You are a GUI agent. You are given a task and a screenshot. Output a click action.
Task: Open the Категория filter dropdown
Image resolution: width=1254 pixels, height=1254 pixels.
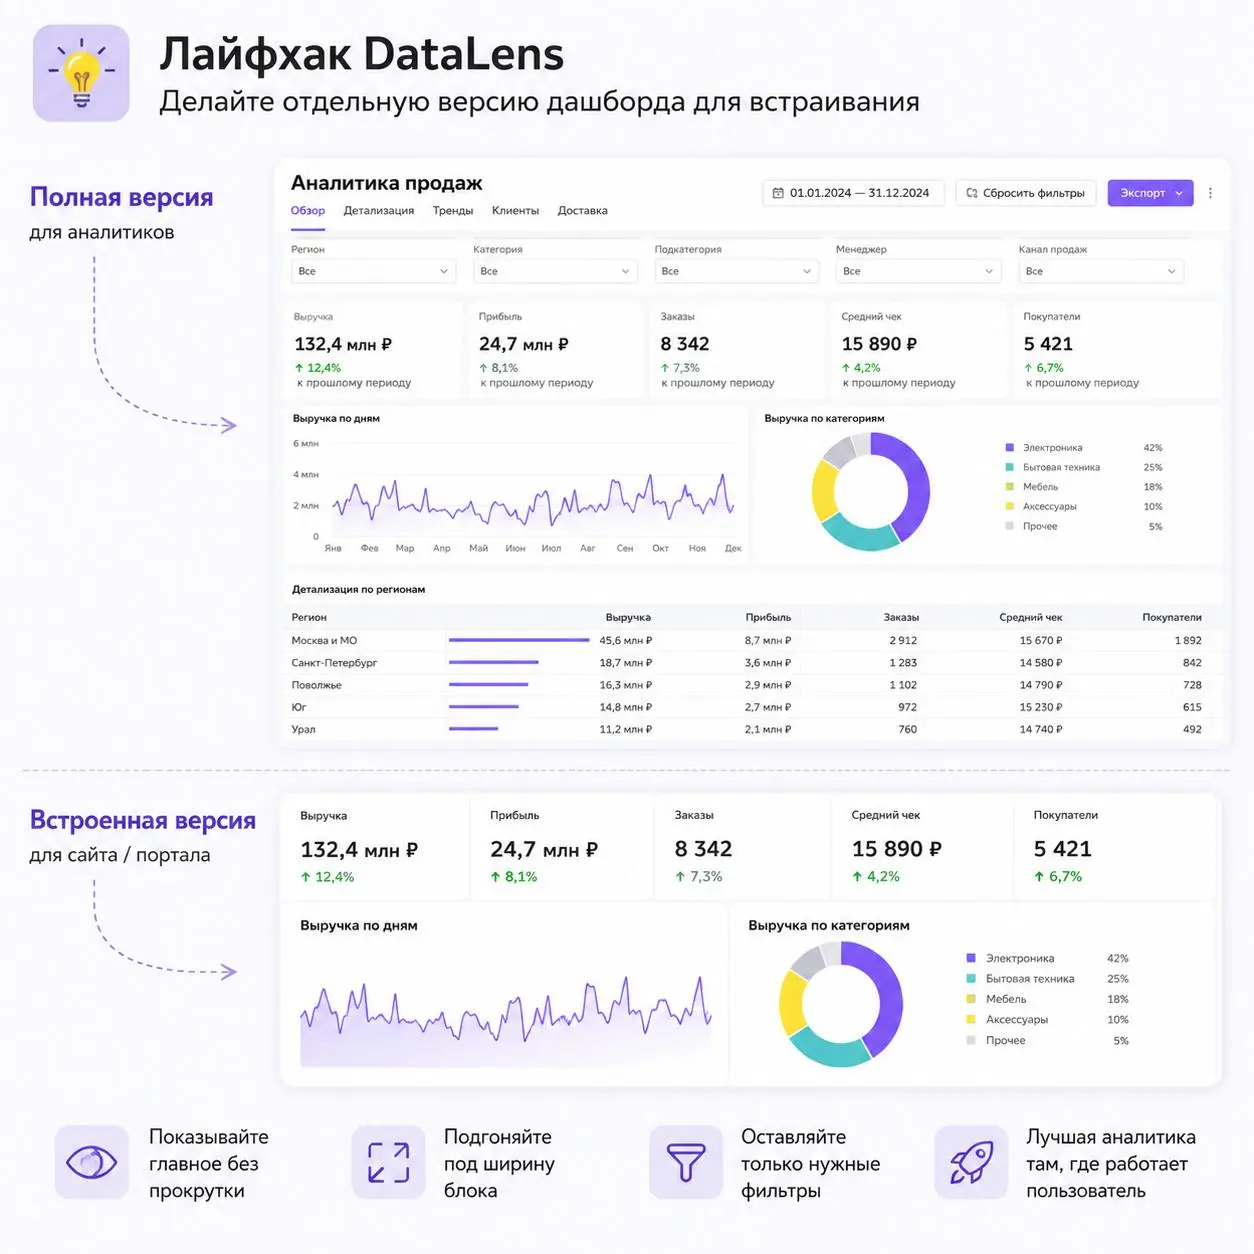555,271
